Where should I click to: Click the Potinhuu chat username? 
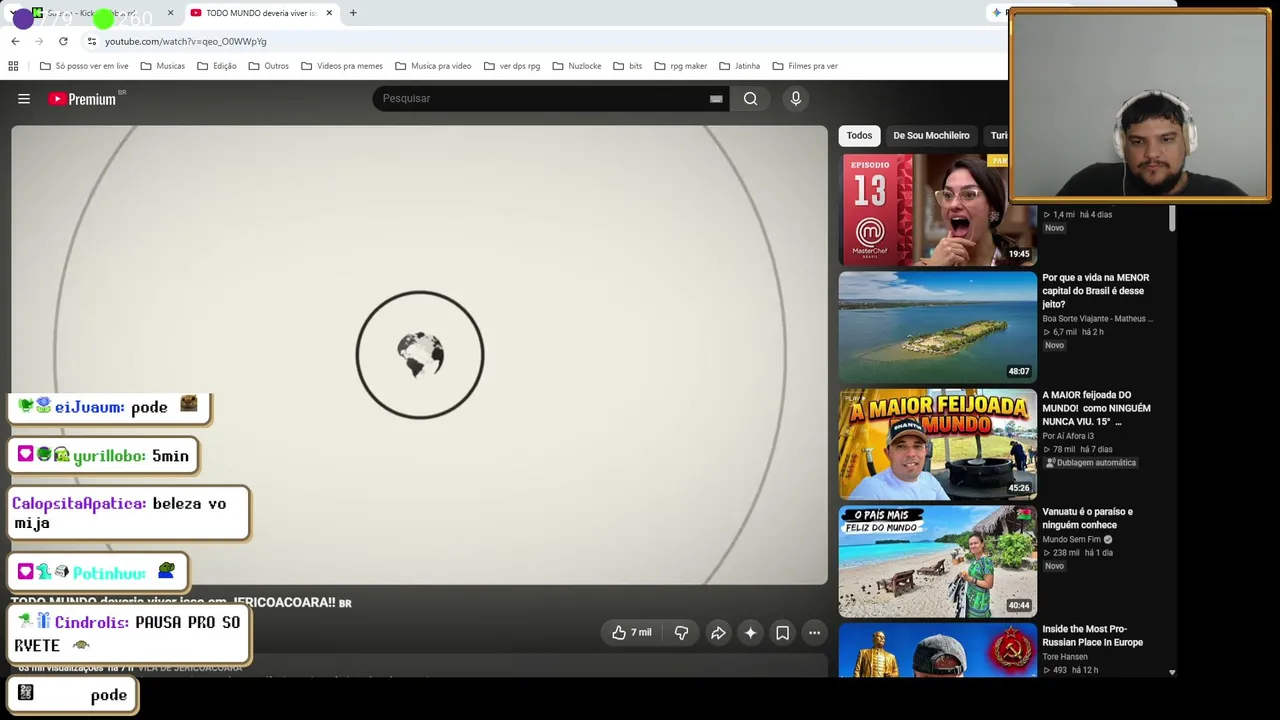[109, 573]
